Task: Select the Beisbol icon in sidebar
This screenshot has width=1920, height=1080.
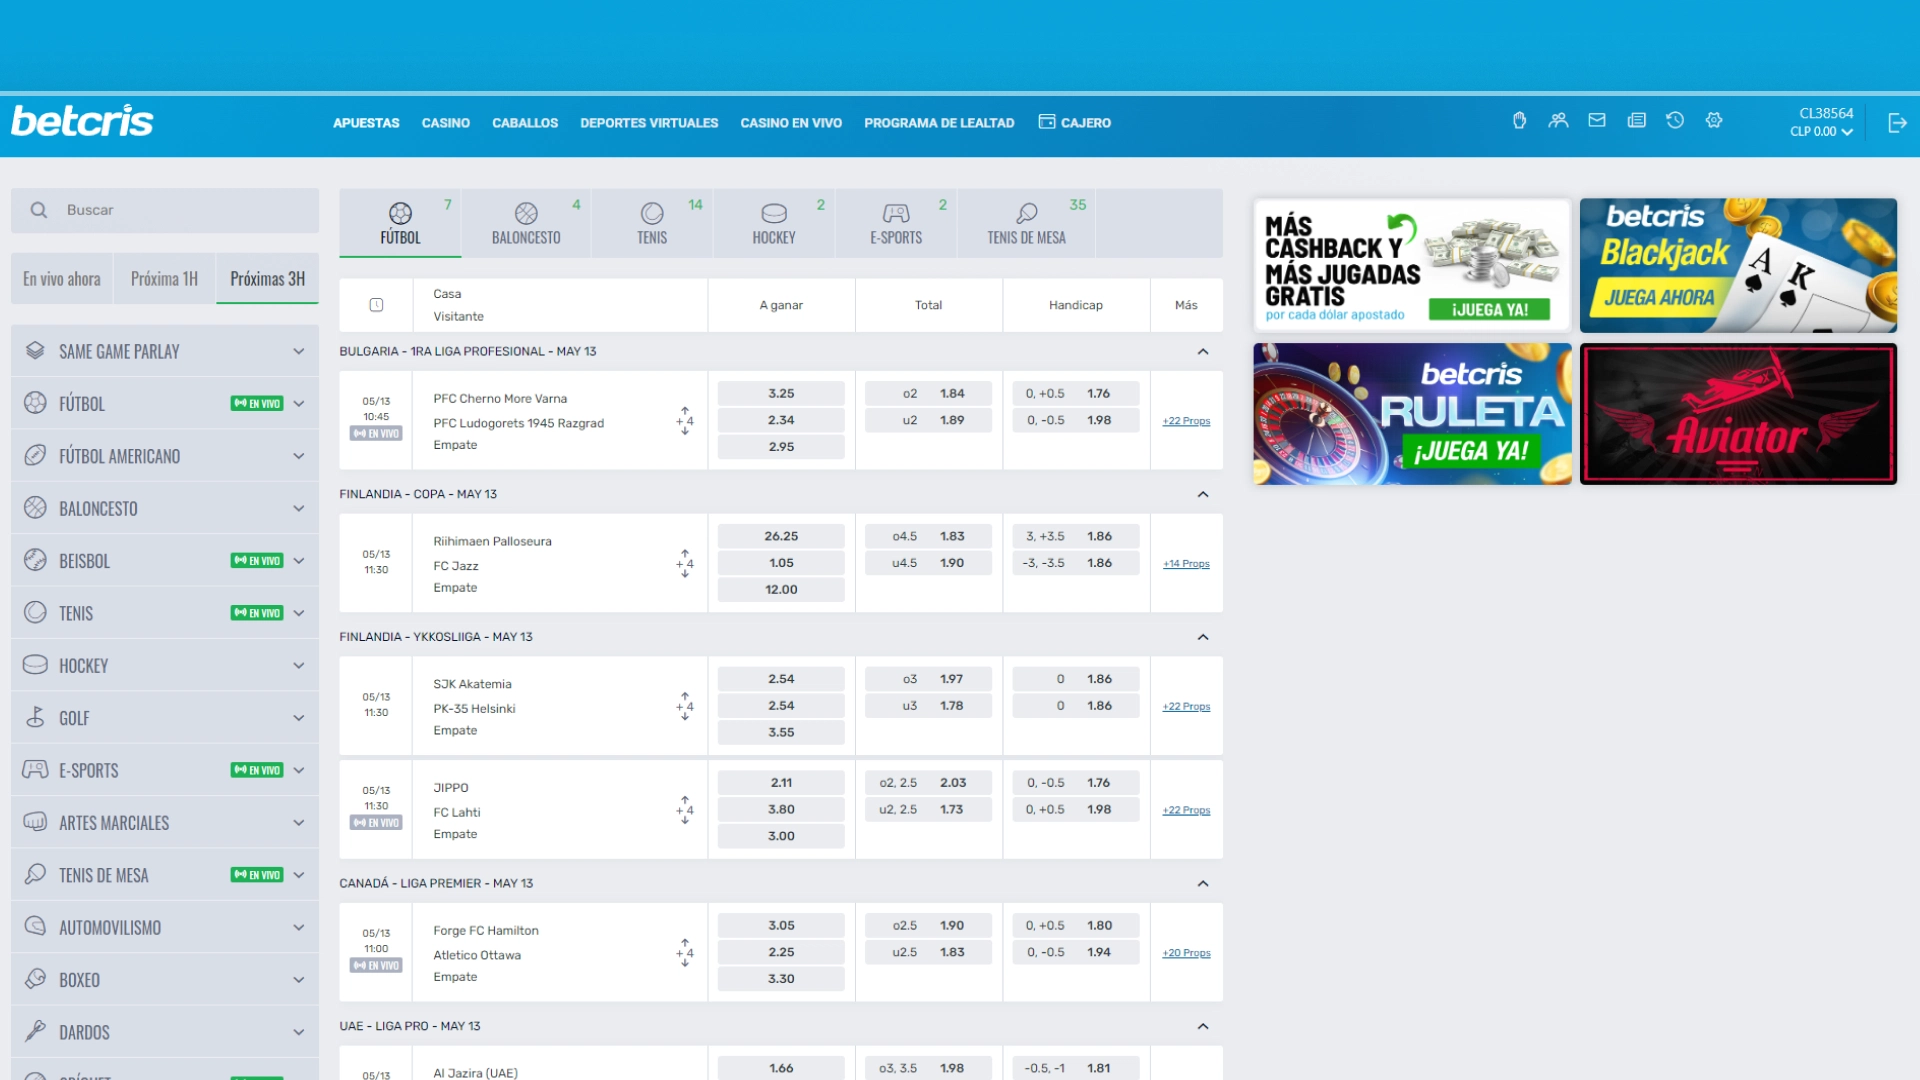Action: tap(35, 560)
